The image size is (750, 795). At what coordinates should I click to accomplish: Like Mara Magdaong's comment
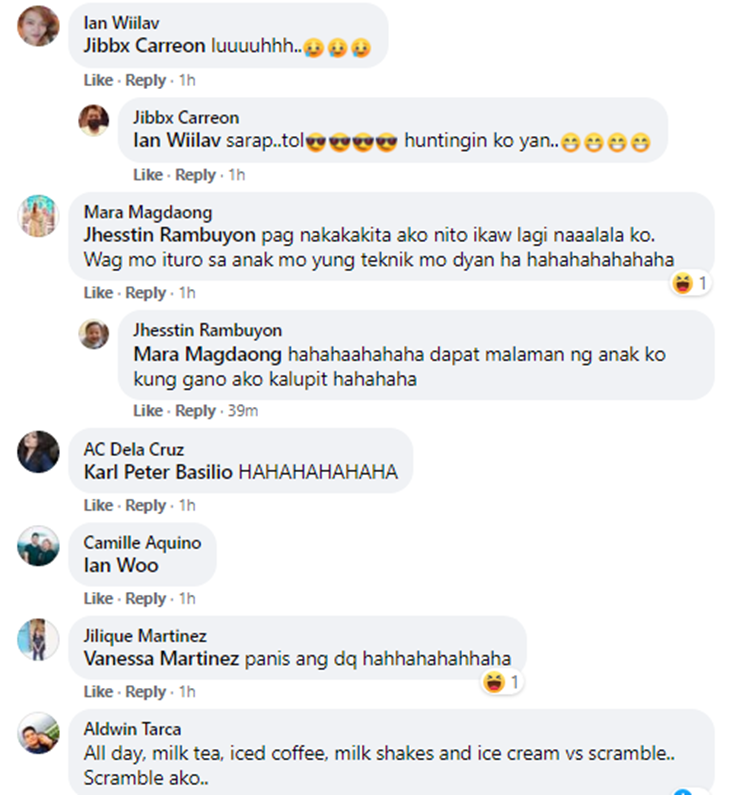(x=98, y=293)
